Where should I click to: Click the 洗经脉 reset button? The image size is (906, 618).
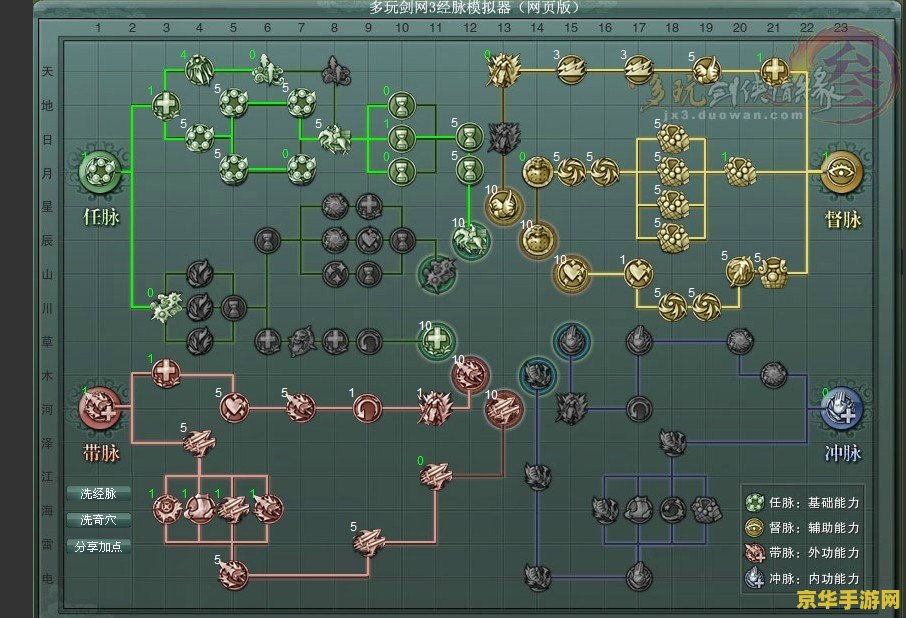pos(98,494)
